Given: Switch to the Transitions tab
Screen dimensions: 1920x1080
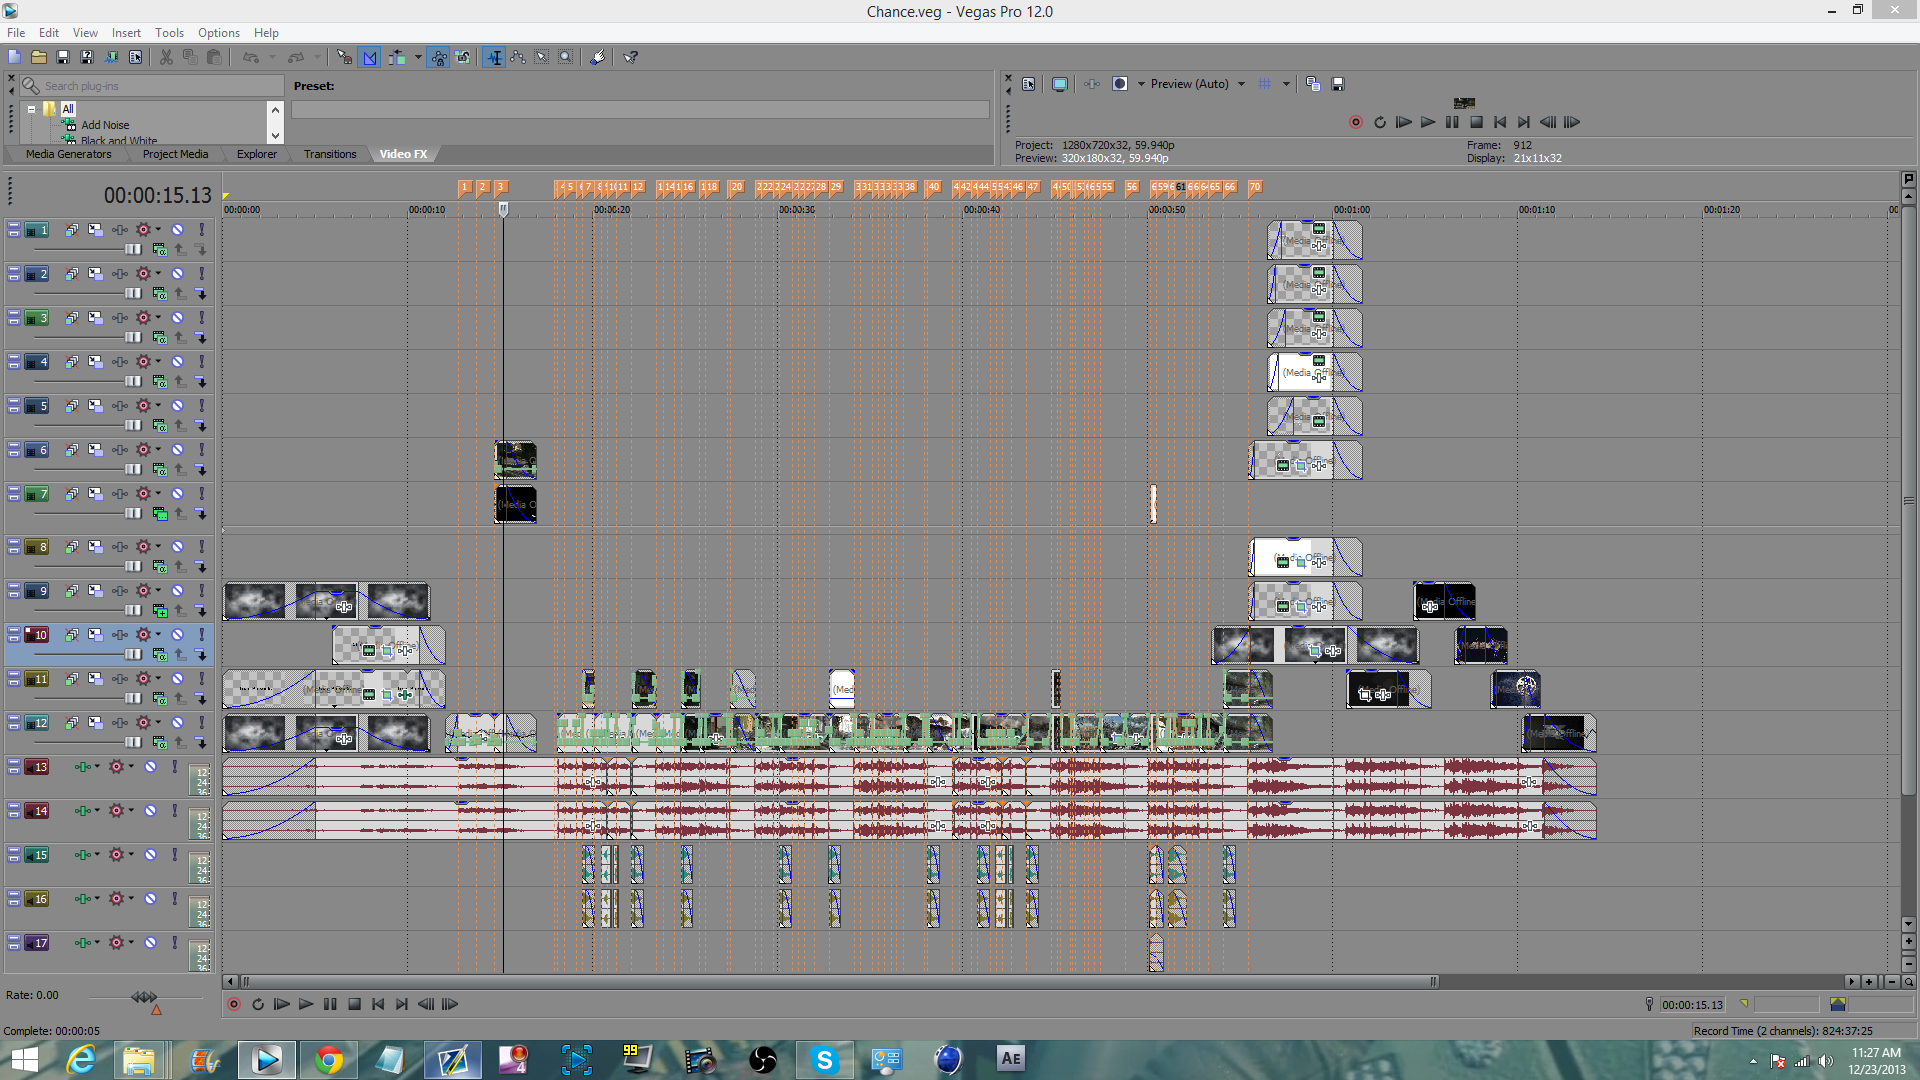Looking at the screenshot, I should tap(330, 154).
